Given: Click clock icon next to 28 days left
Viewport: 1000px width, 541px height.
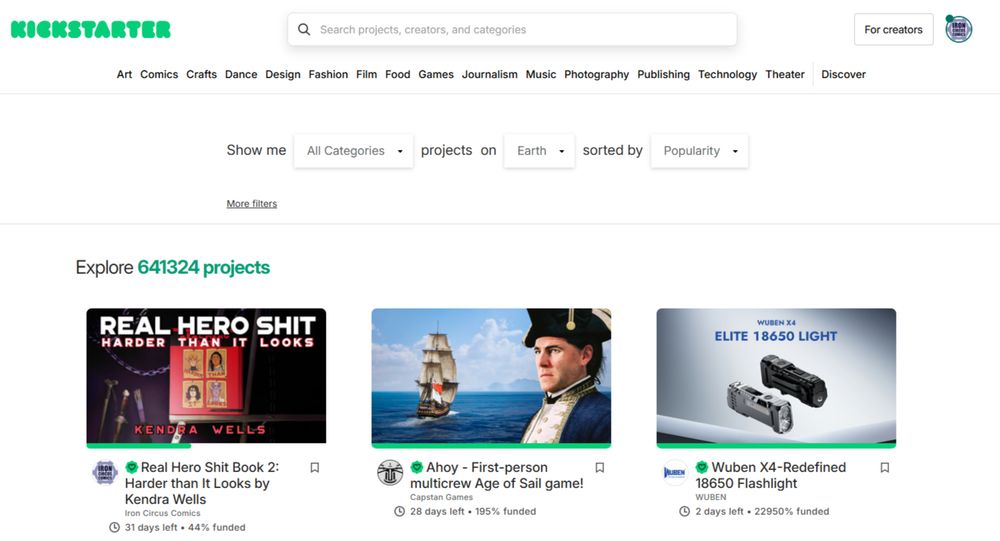Looking at the screenshot, I should tap(399, 512).
